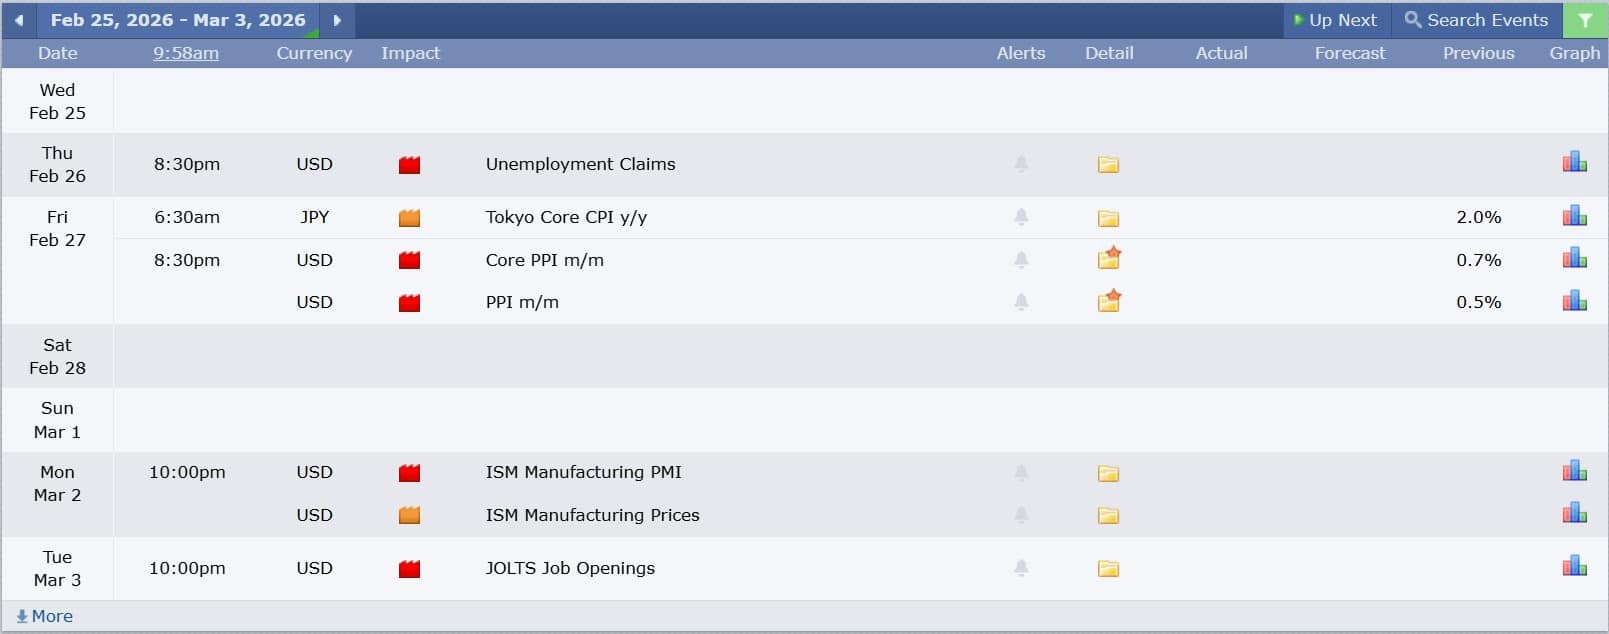The width and height of the screenshot is (1609, 634).
Task: Open detail folder for ISM Manufacturing PMI
Action: pos(1108,473)
